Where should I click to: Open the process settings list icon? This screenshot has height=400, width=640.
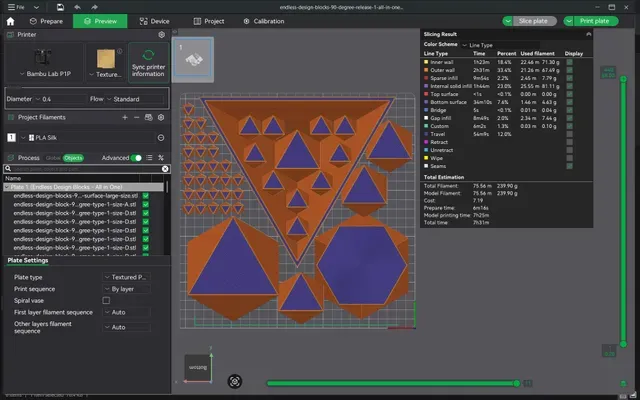[x=149, y=158]
